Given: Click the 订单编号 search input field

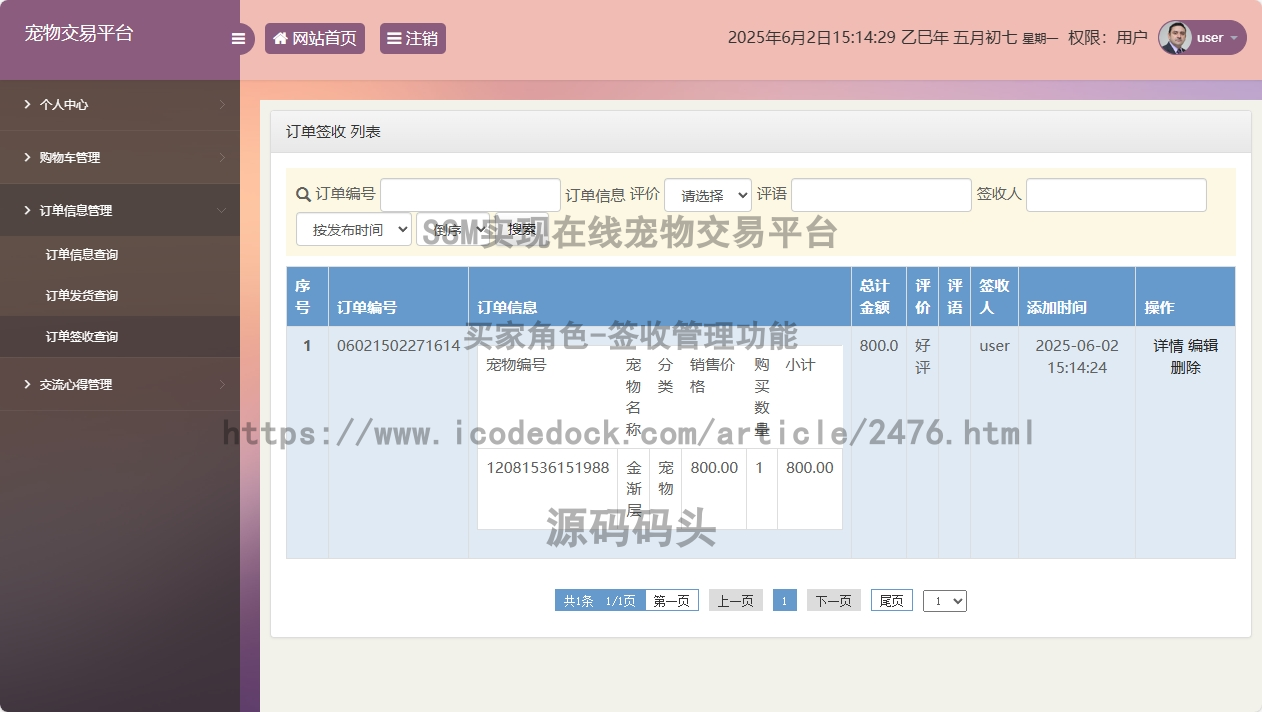Looking at the screenshot, I should (x=470, y=195).
